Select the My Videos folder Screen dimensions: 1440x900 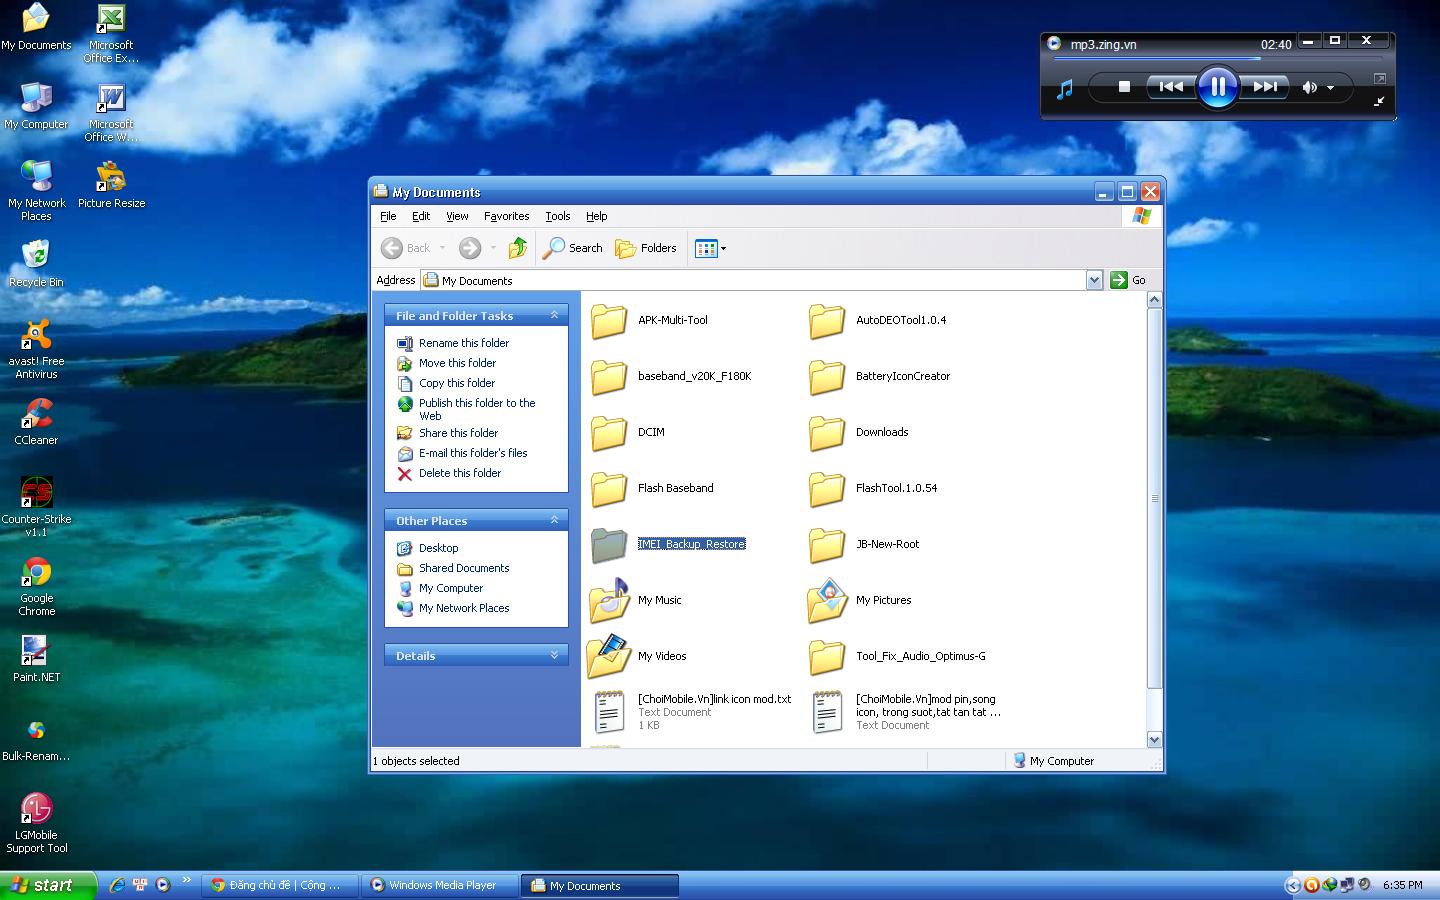point(637,656)
